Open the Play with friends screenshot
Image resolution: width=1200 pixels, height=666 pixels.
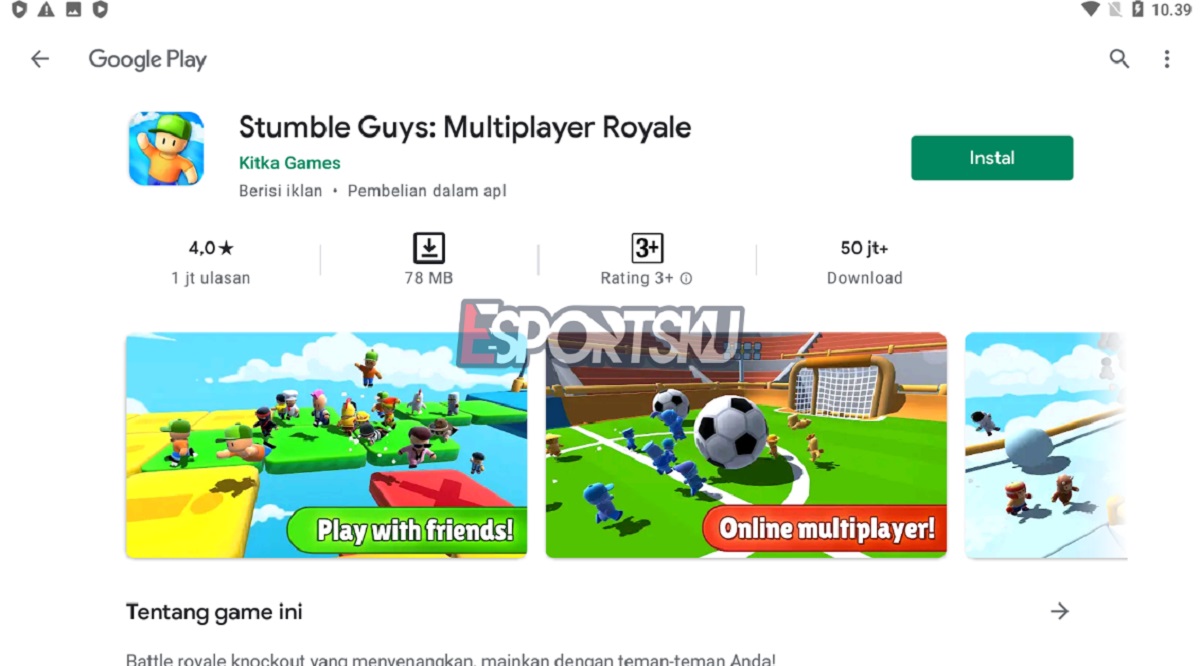click(326, 445)
